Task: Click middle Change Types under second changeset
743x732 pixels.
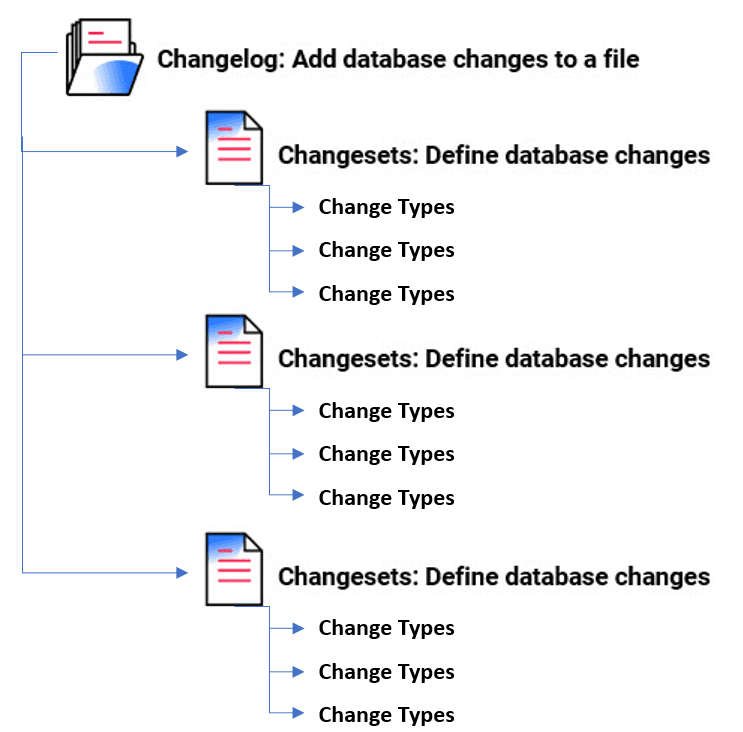Action: [386, 454]
